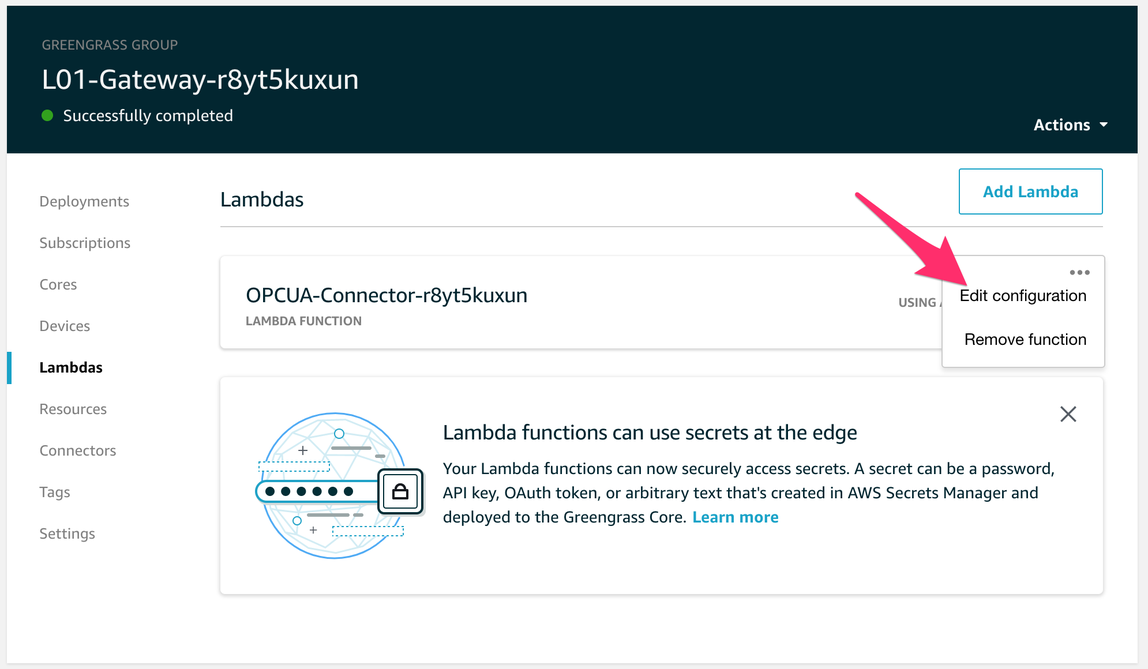Open Tags in the sidebar
1148x669 pixels.
pos(55,492)
